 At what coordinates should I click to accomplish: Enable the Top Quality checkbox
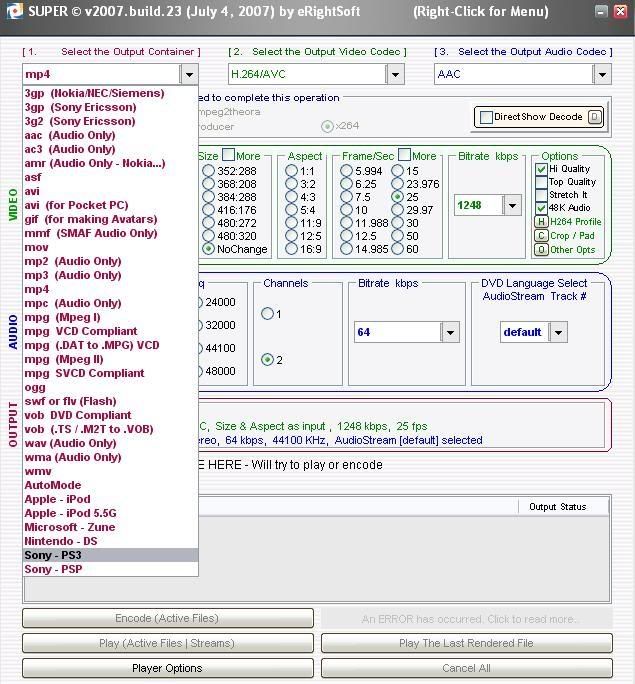tap(541, 182)
